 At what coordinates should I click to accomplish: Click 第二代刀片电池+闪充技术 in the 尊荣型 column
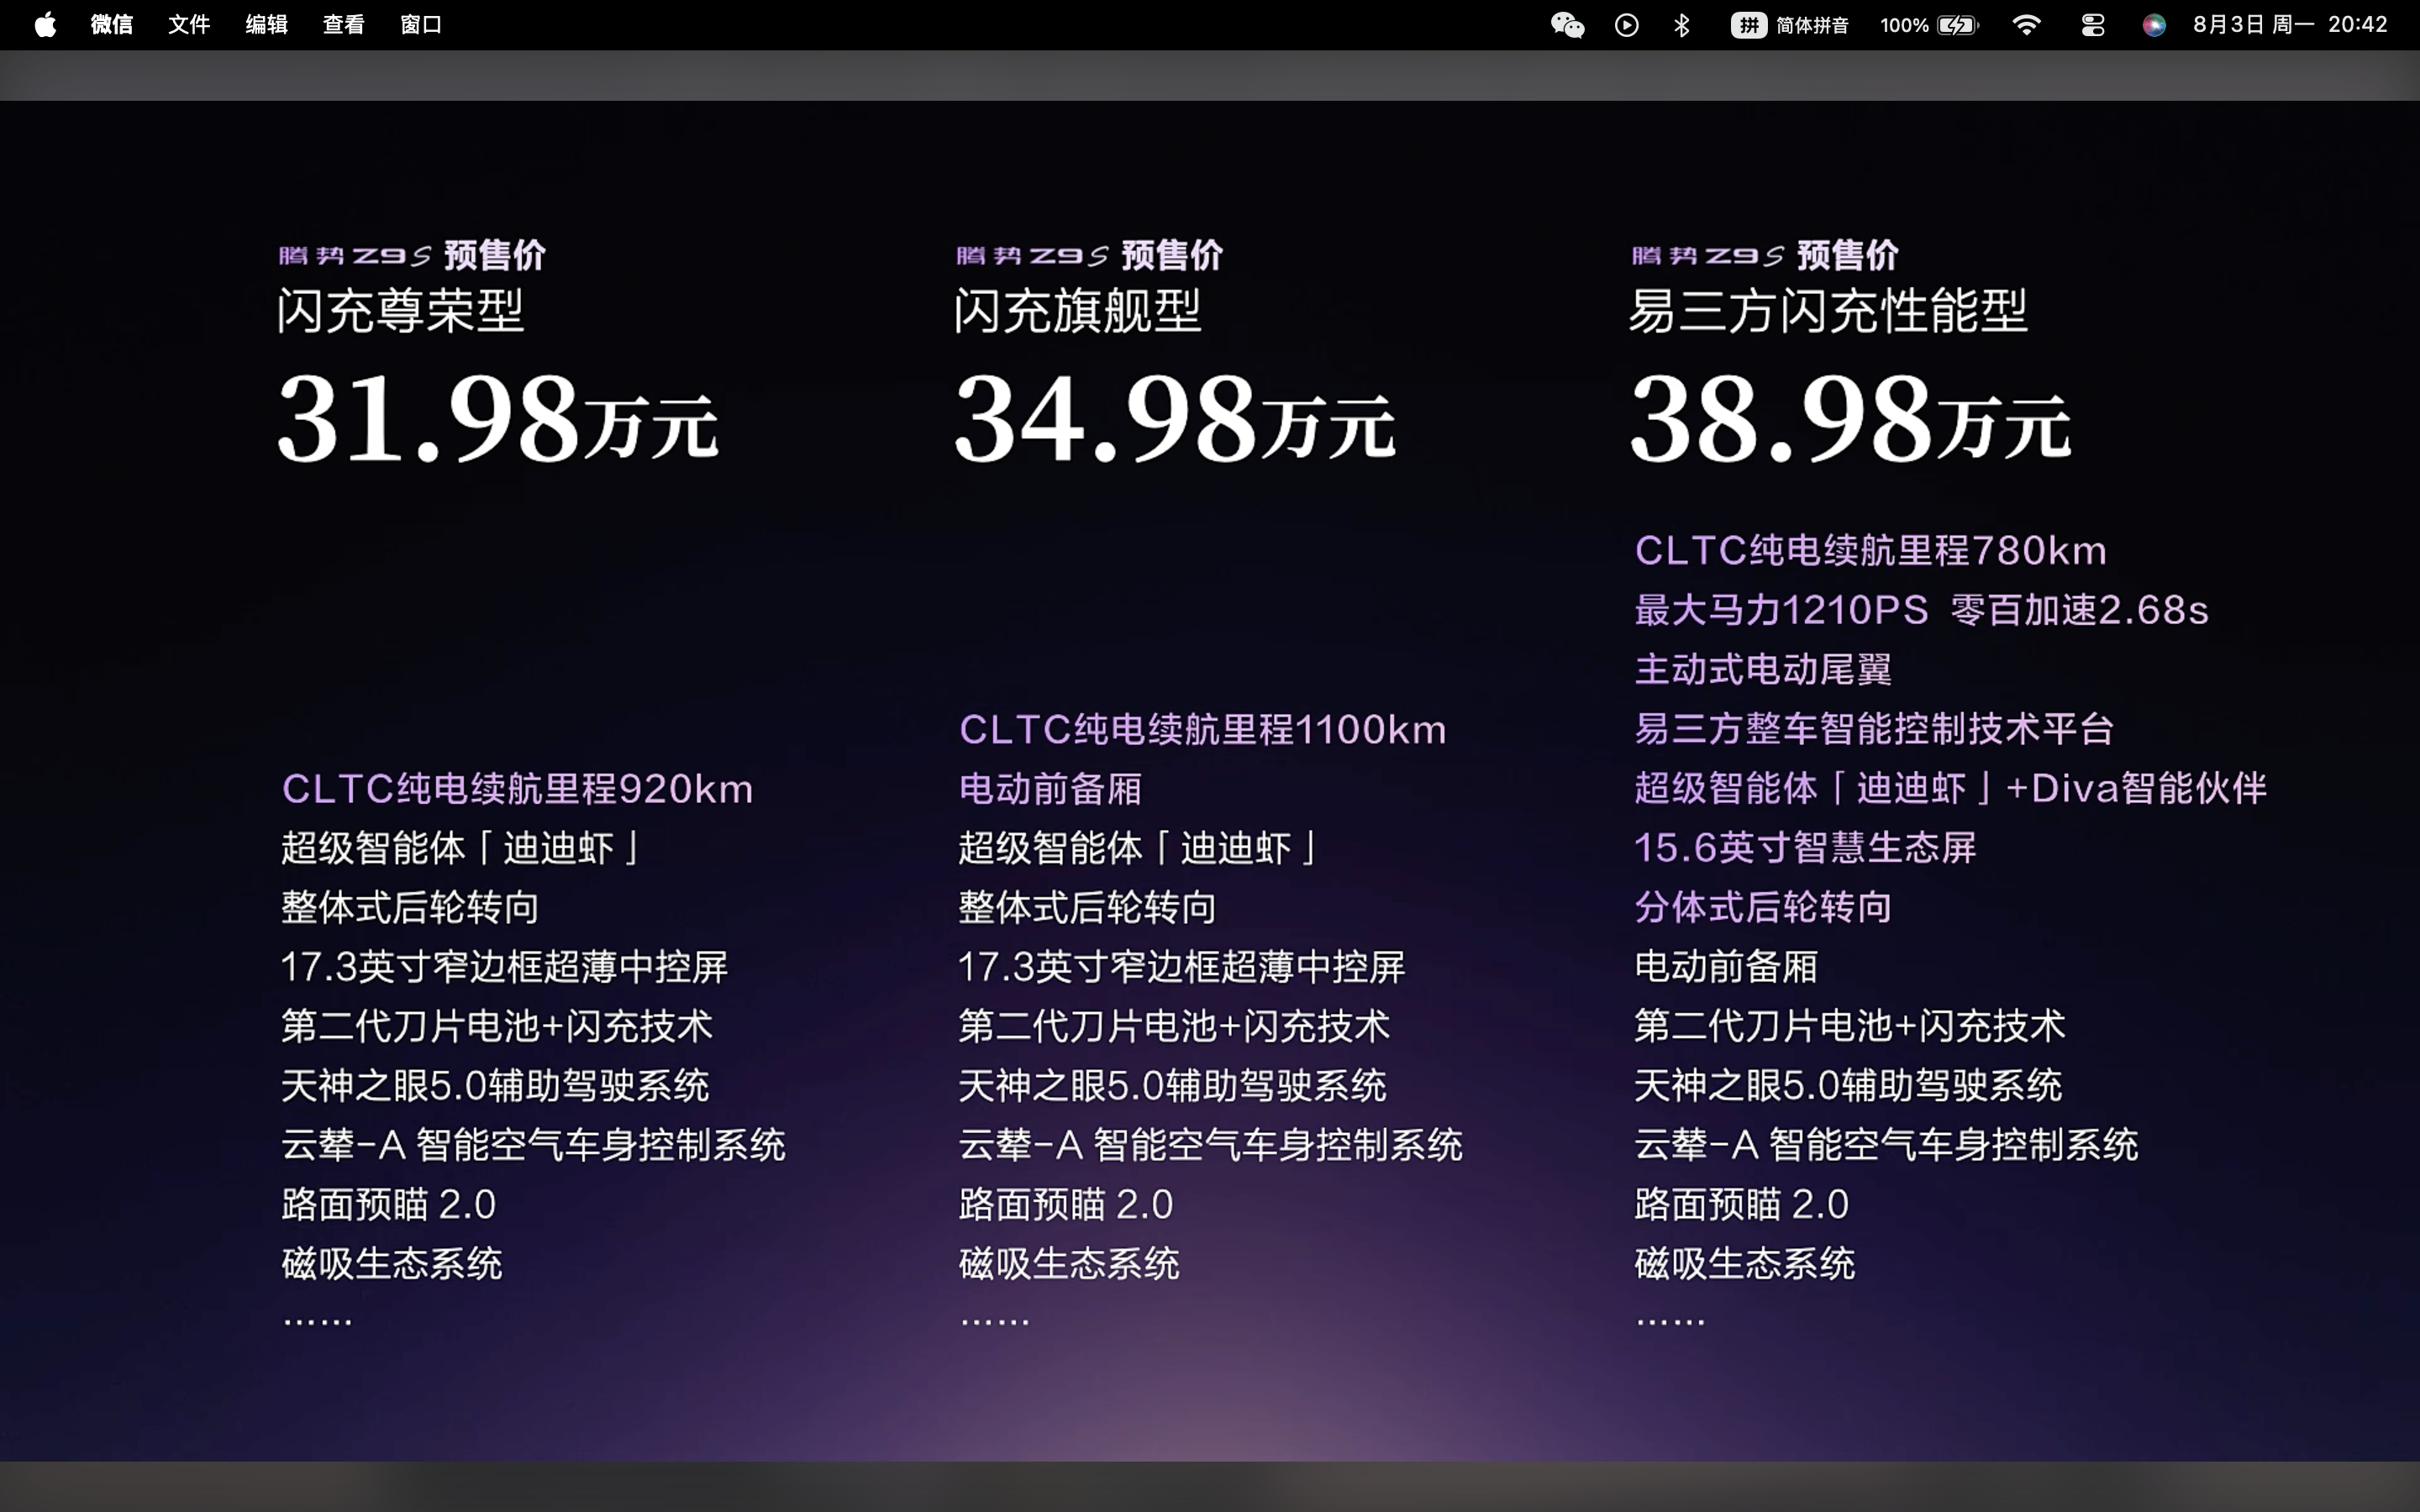(497, 1026)
